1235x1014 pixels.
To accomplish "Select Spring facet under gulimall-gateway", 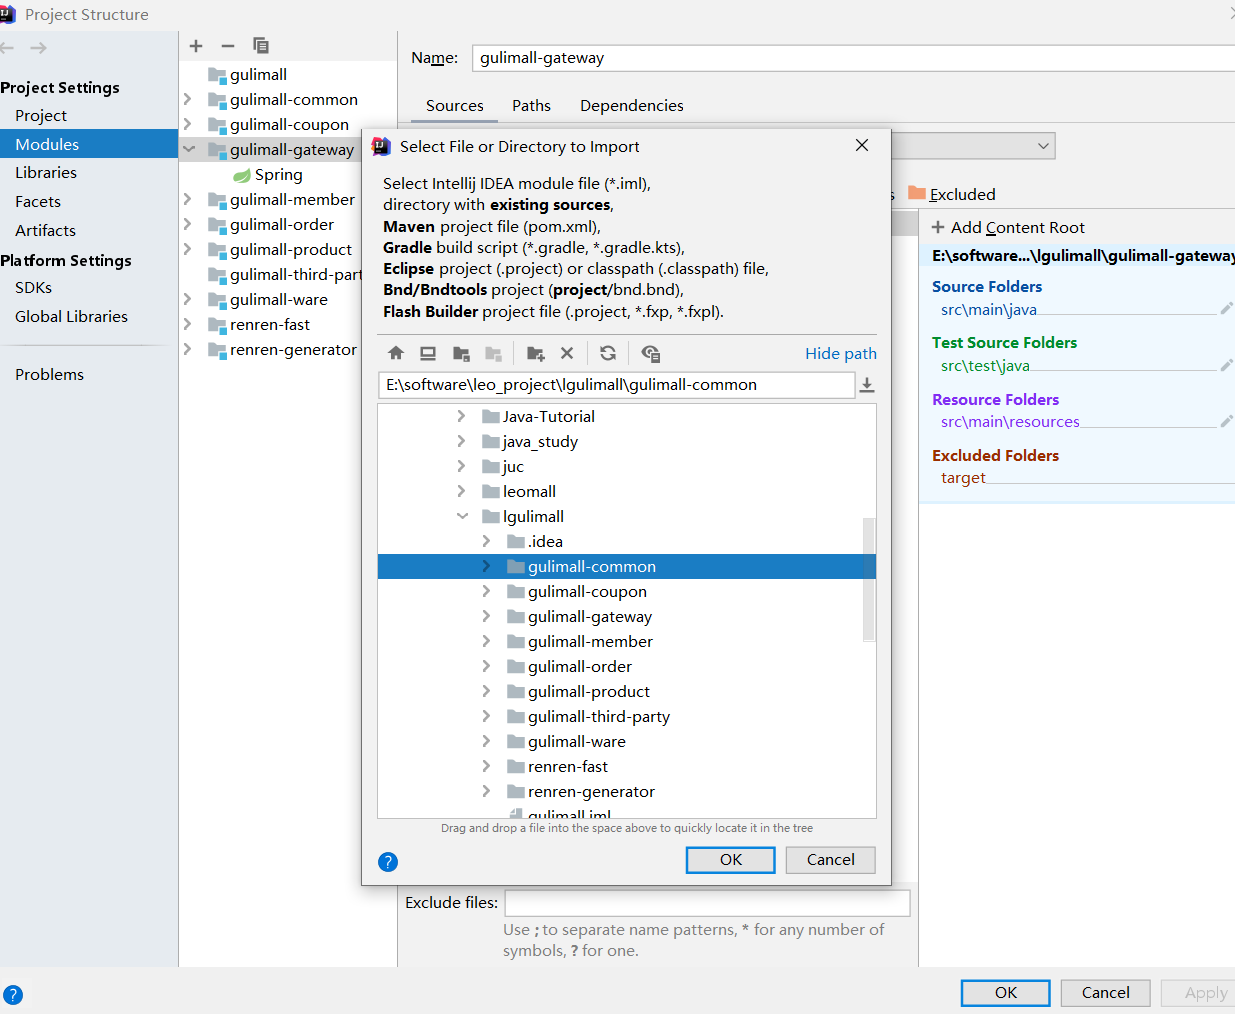I will 268,175.
